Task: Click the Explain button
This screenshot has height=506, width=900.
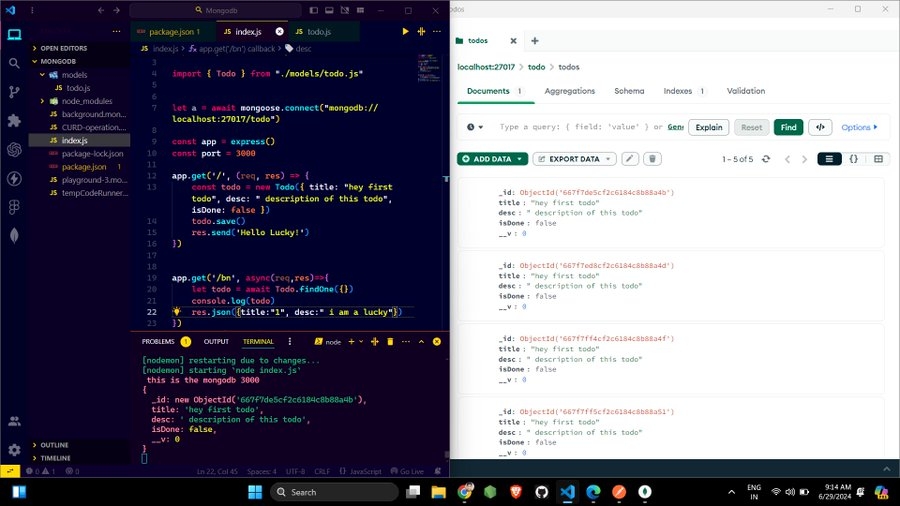Action: [x=709, y=127]
